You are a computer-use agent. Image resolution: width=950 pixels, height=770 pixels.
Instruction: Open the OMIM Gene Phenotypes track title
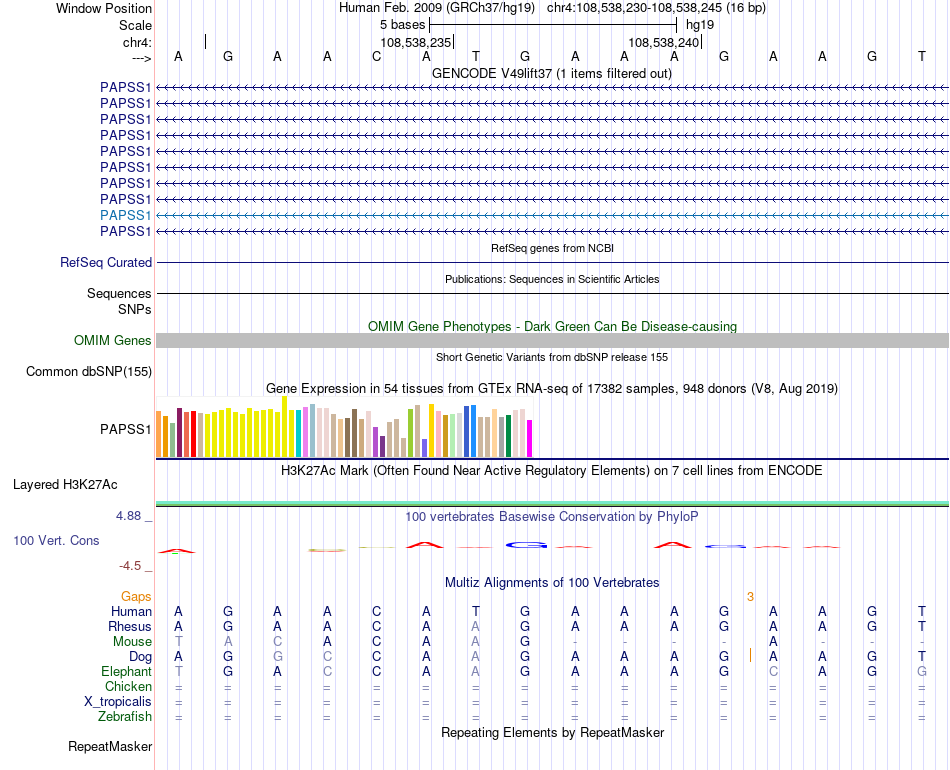point(553,327)
